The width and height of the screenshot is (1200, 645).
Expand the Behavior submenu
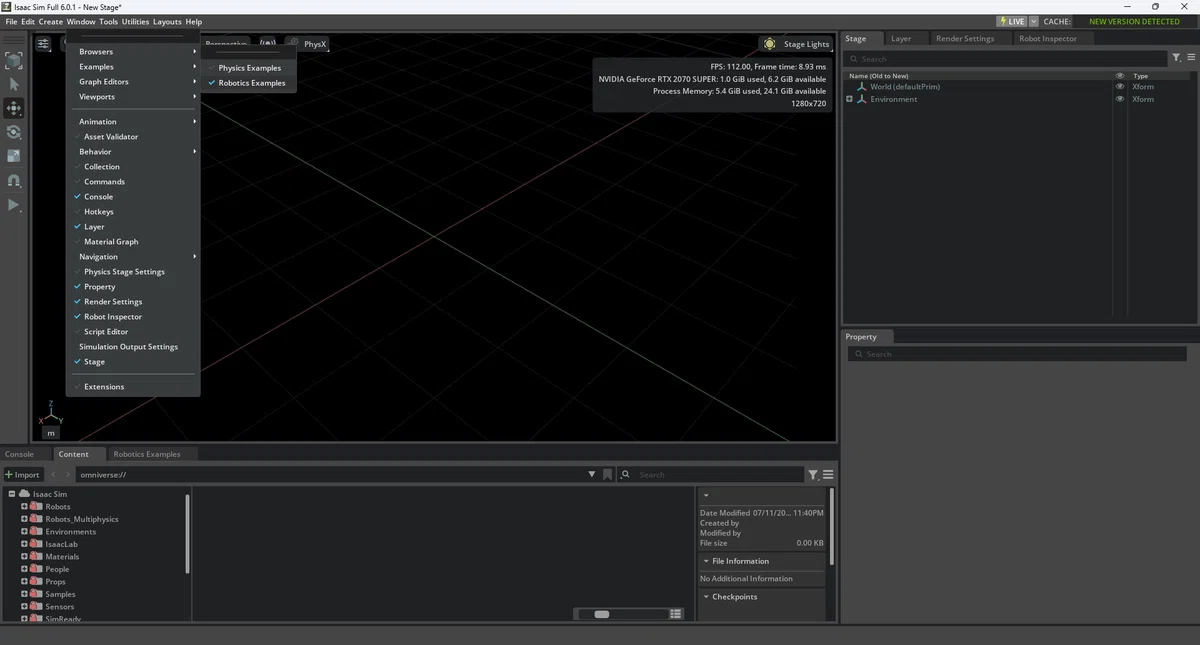(x=133, y=152)
